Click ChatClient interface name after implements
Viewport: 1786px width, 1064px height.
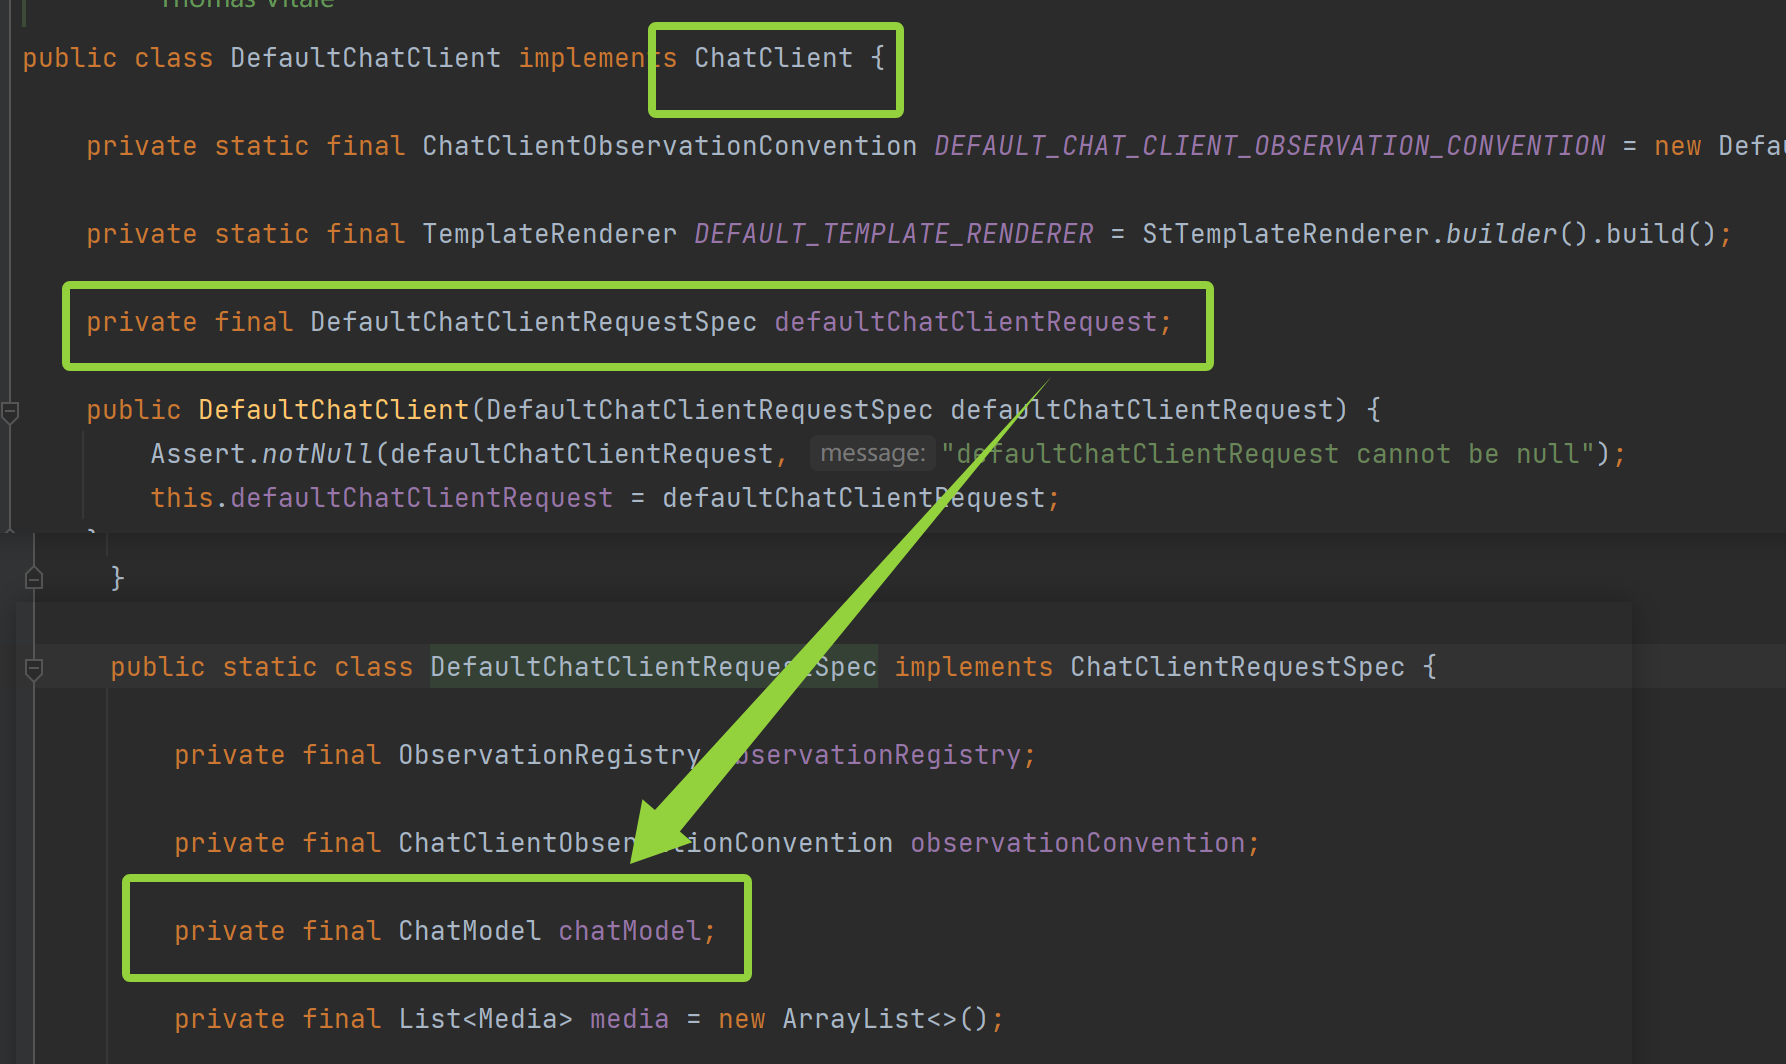[x=773, y=58]
